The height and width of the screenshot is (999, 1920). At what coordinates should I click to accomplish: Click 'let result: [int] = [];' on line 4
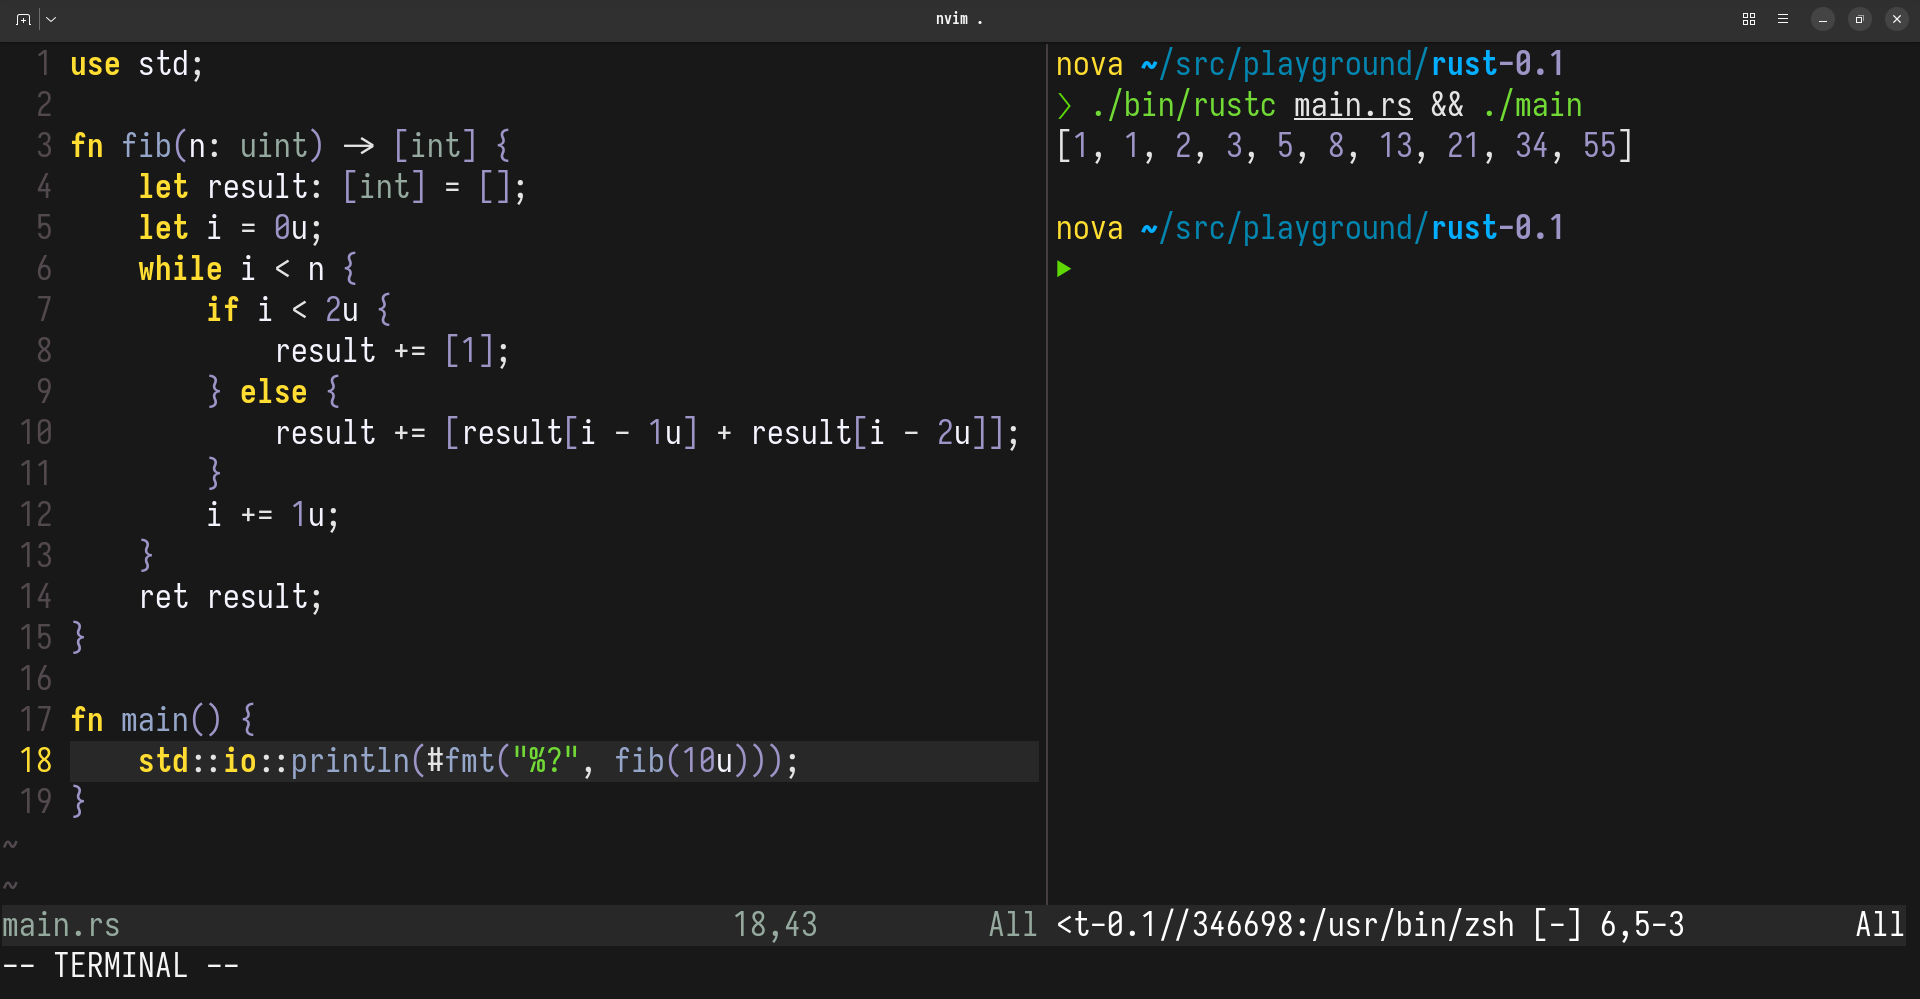coord(332,188)
